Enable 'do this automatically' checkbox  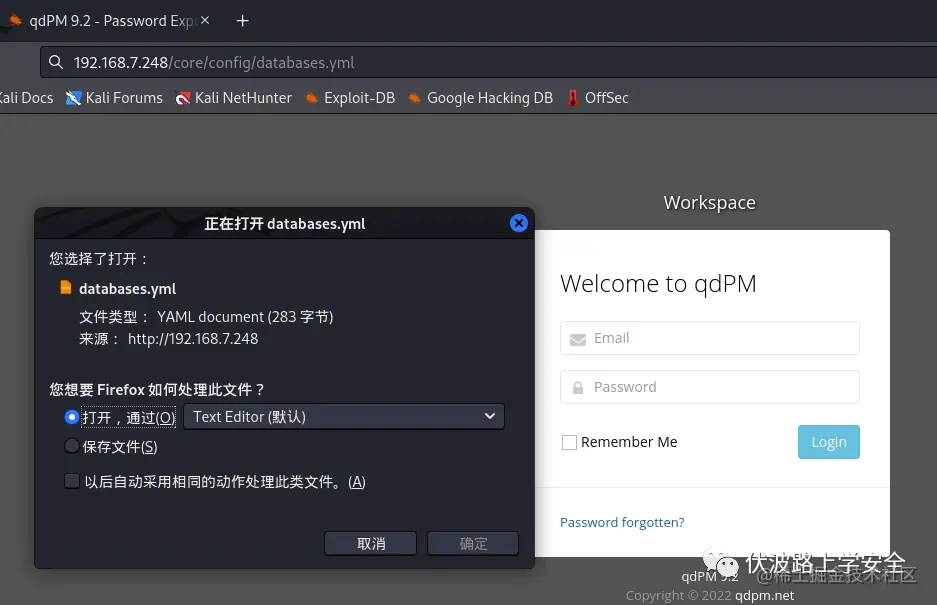(72, 481)
